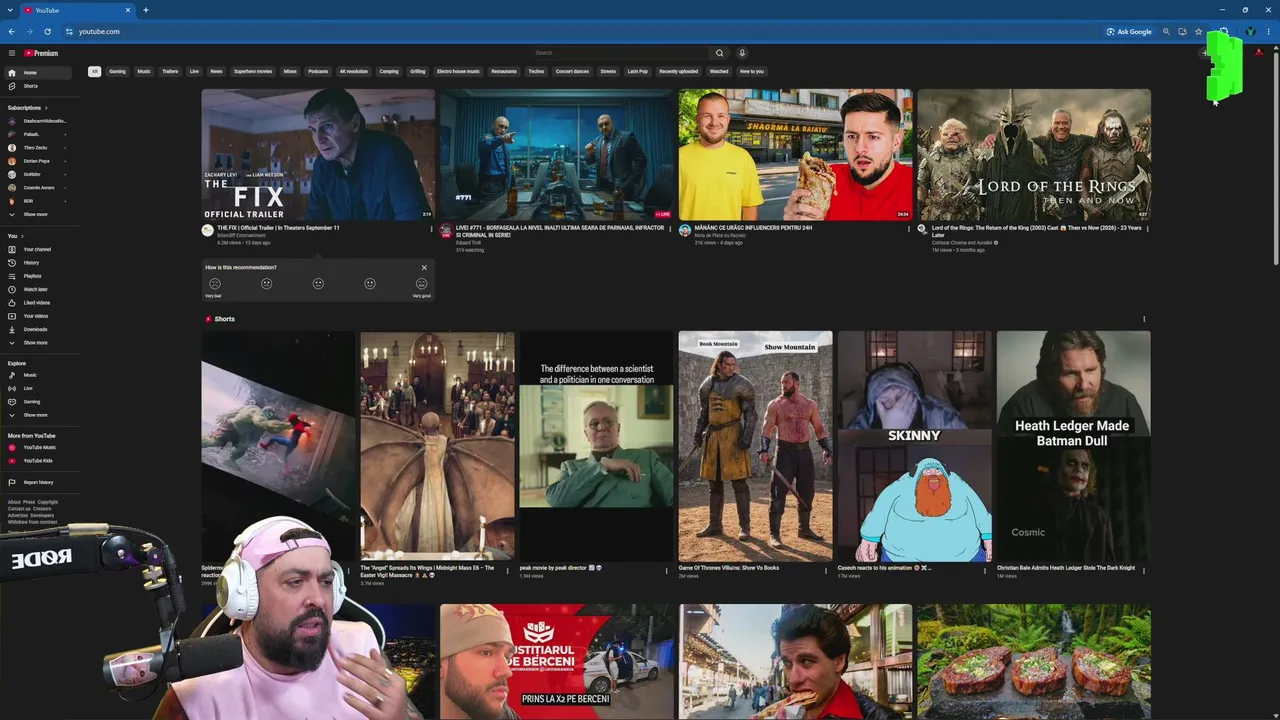This screenshot has width=1280, height=720.
Task: Open the Subscriptions section header
Action: (27, 108)
